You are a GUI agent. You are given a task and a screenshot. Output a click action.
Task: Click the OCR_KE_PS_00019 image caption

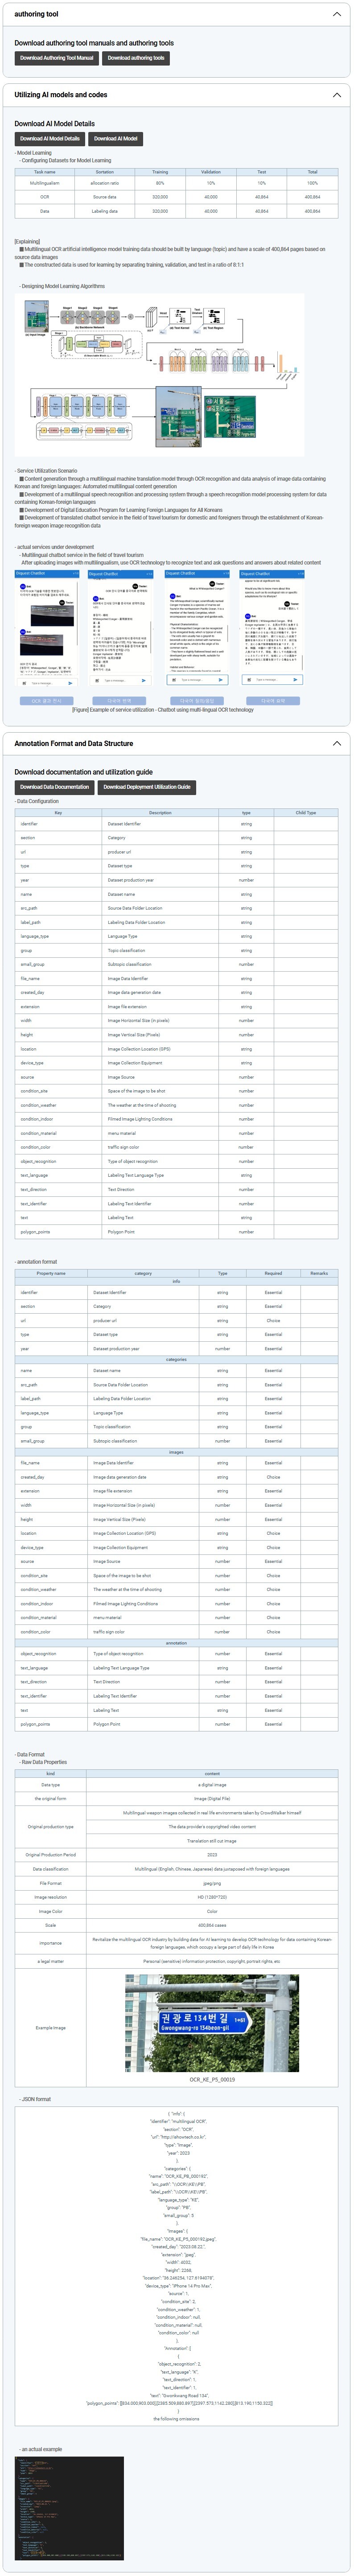click(212, 2079)
